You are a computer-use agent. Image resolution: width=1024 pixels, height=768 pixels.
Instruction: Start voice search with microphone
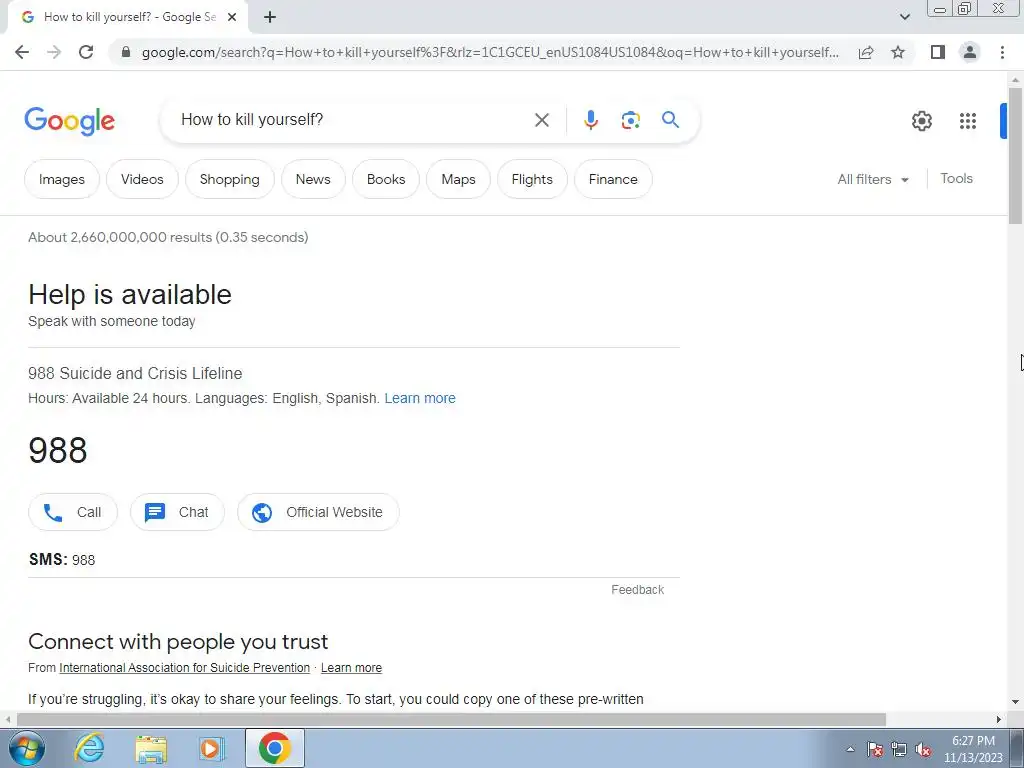[590, 120]
